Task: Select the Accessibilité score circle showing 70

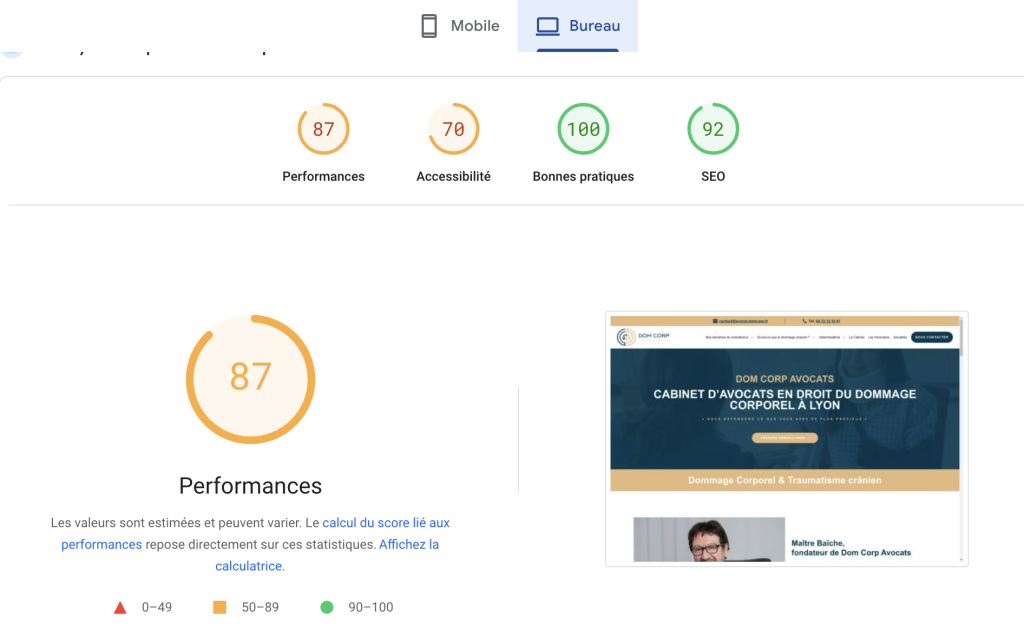Action: (x=453, y=129)
